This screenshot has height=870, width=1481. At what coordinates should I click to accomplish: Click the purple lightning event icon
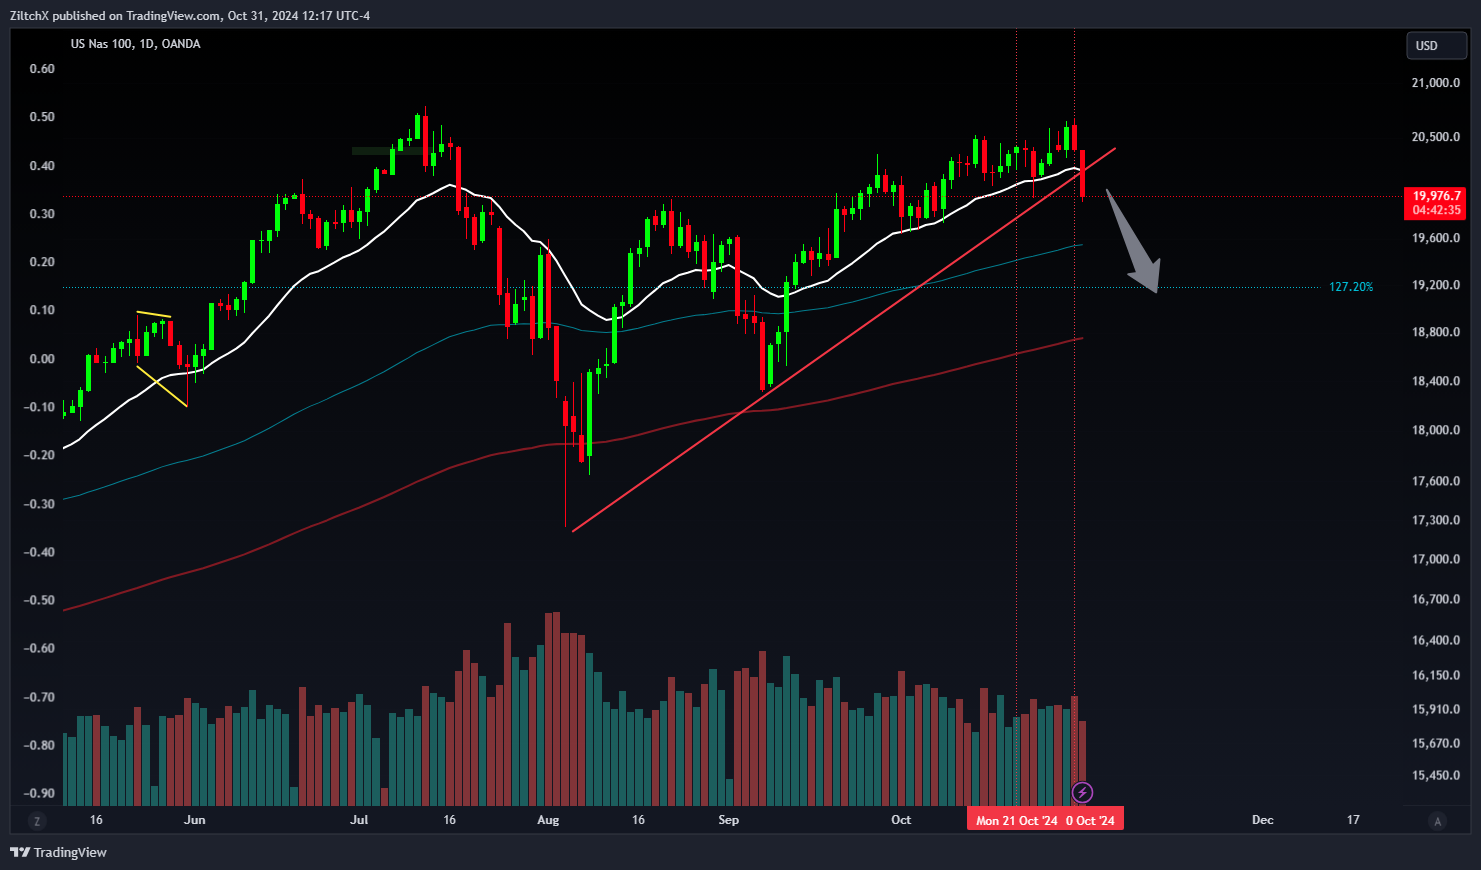point(1082,793)
